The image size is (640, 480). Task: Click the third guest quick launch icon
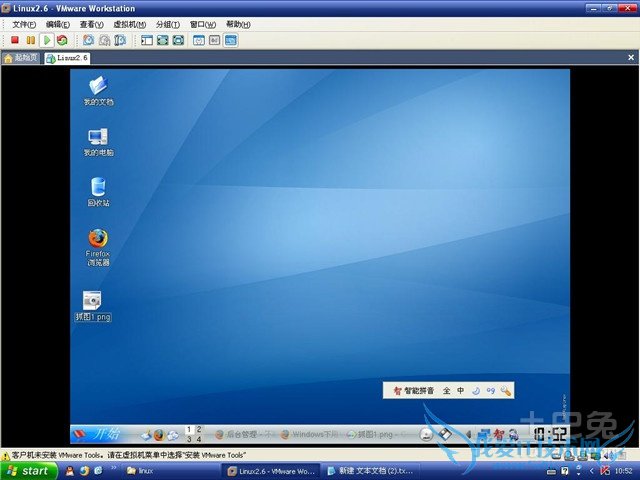point(173,436)
